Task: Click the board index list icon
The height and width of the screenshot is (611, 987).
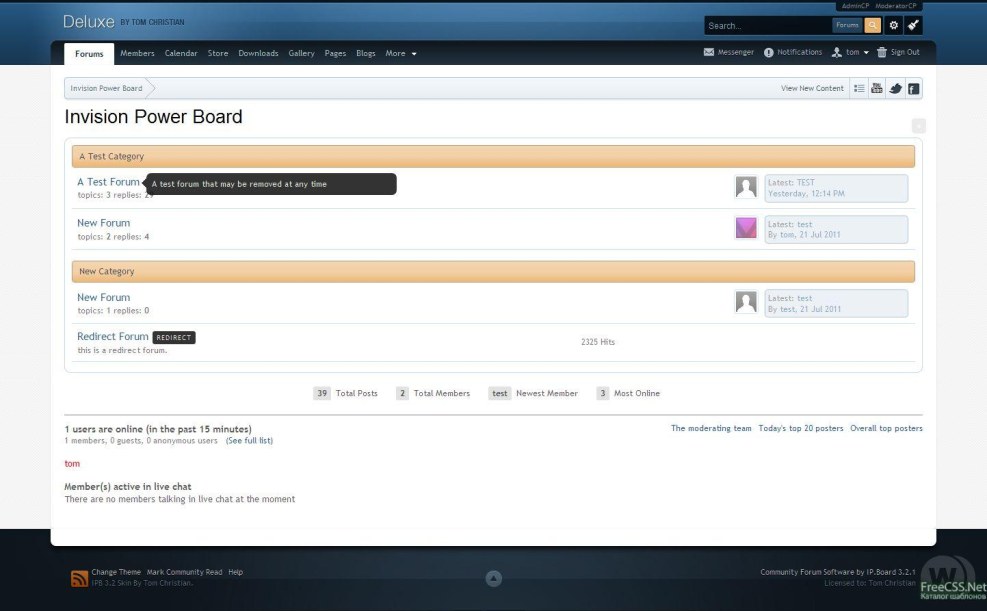Action: click(x=859, y=88)
